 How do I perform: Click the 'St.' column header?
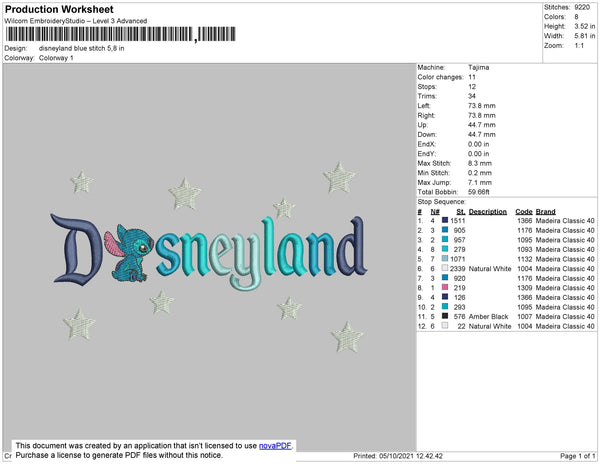coord(461,212)
